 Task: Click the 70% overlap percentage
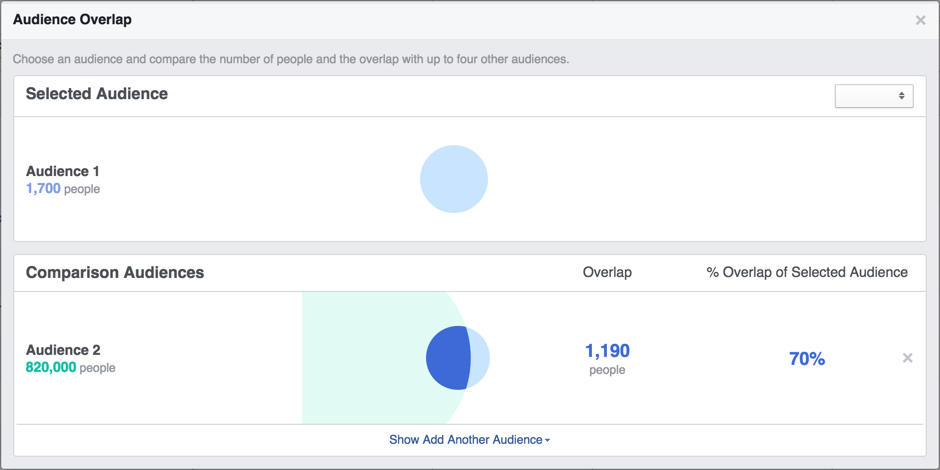coord(807,359)
